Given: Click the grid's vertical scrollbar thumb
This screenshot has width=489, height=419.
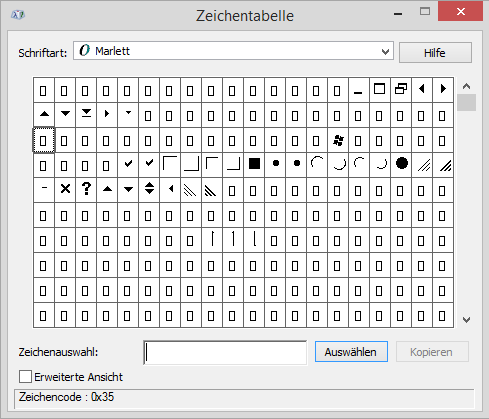Looking at the screenshot, I should tap(466, 102).
